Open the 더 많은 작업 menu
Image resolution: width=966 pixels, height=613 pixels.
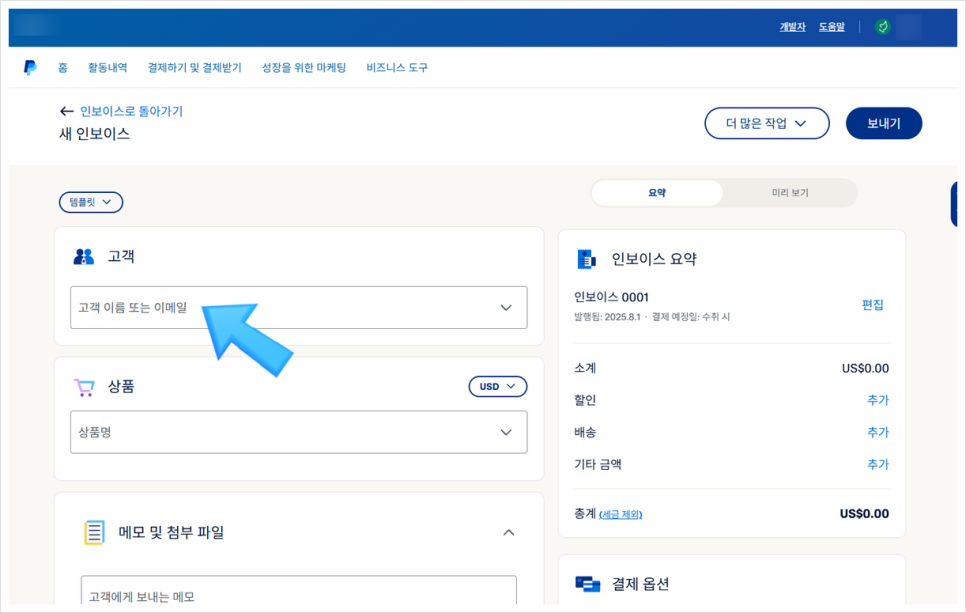tap(767, 123)
